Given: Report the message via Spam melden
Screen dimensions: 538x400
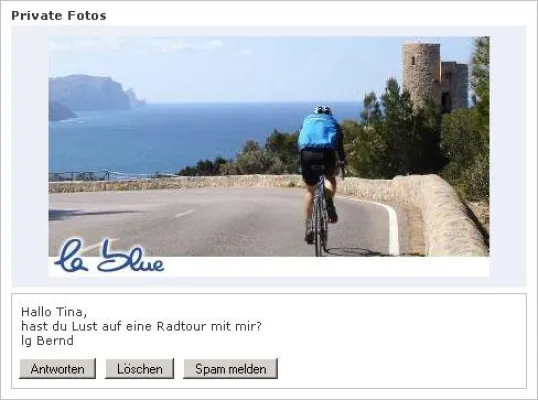Looking at the screenshot, I should coord(231,369).
